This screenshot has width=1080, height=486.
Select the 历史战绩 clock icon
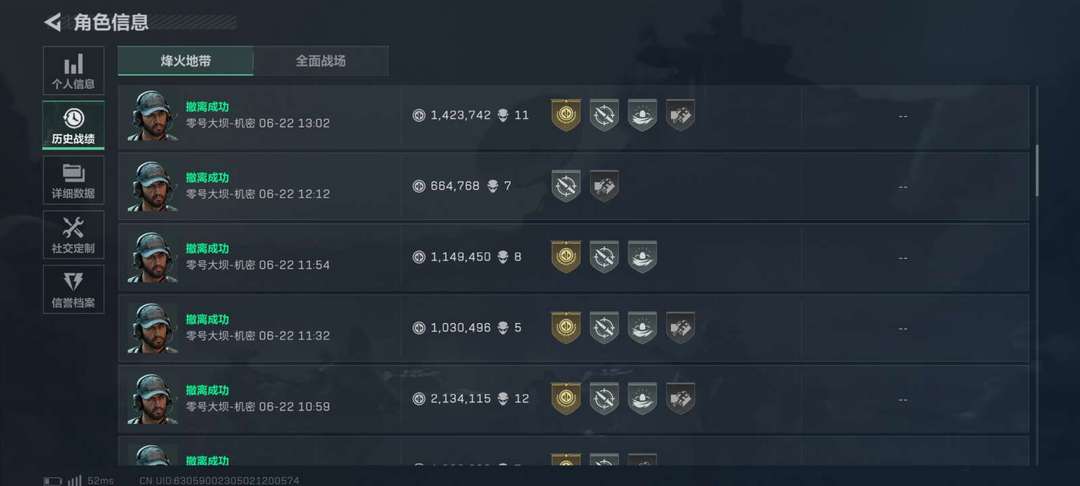pyautogui.click(x=74, y=118)
